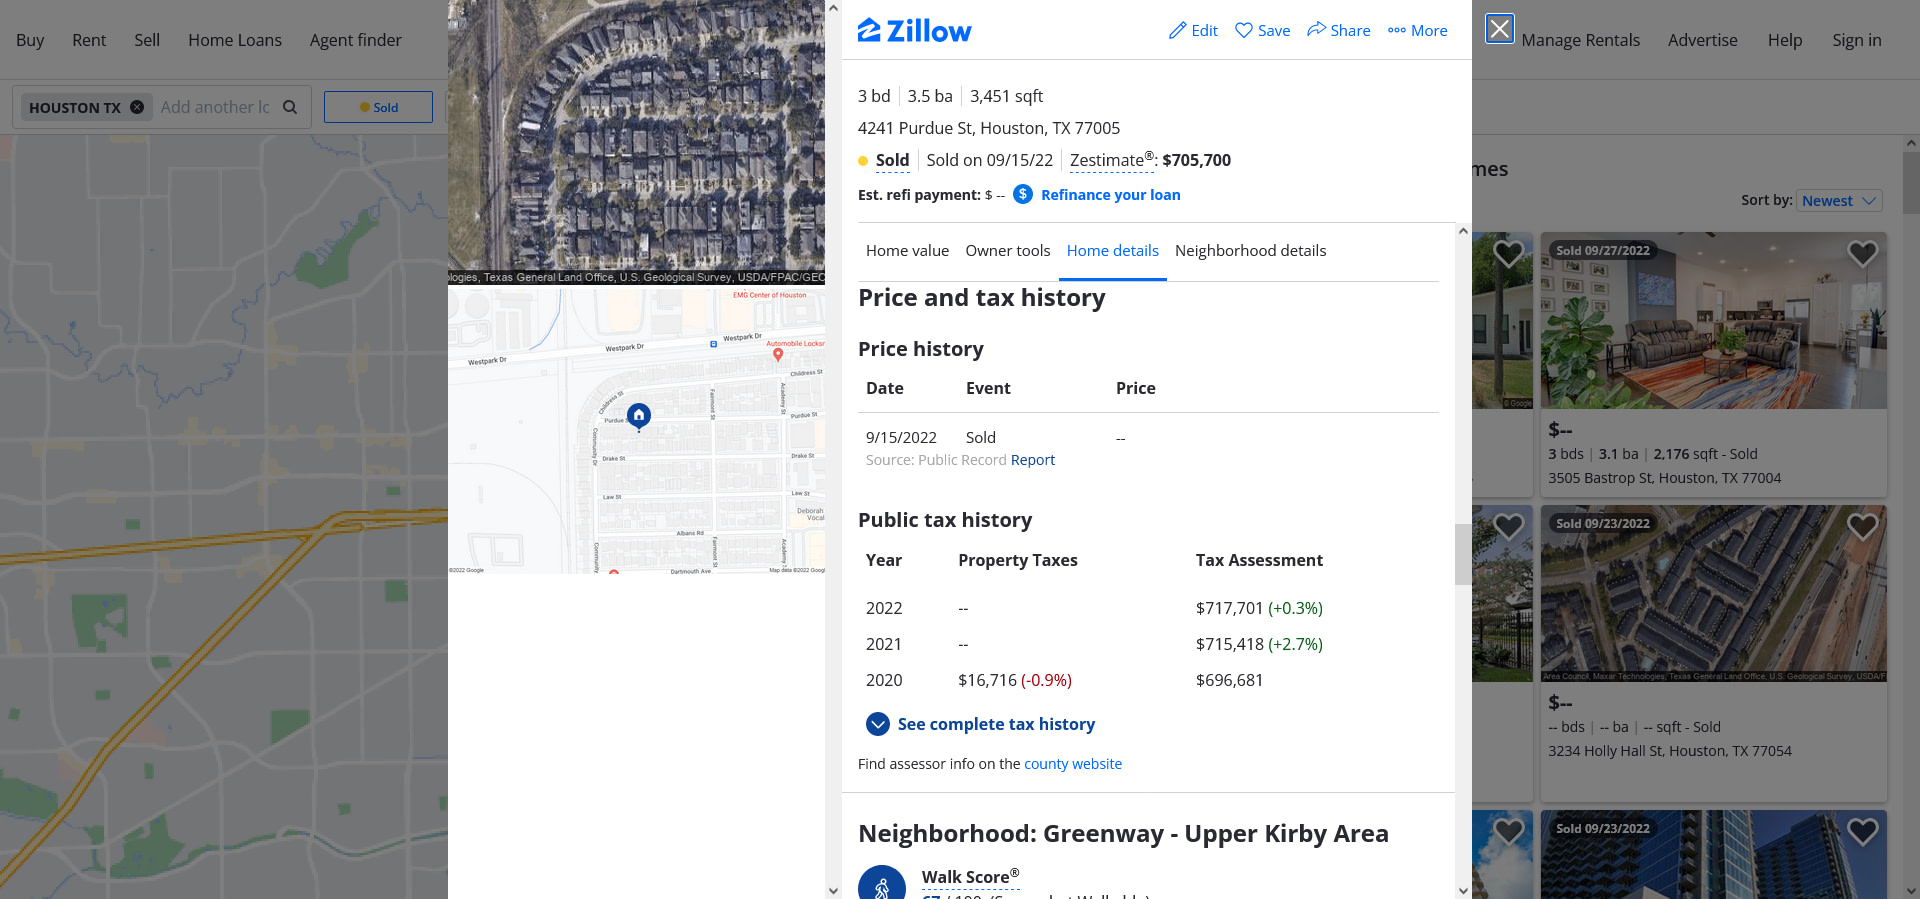Remove the HOUSTON TX search chip

(137, 107)
